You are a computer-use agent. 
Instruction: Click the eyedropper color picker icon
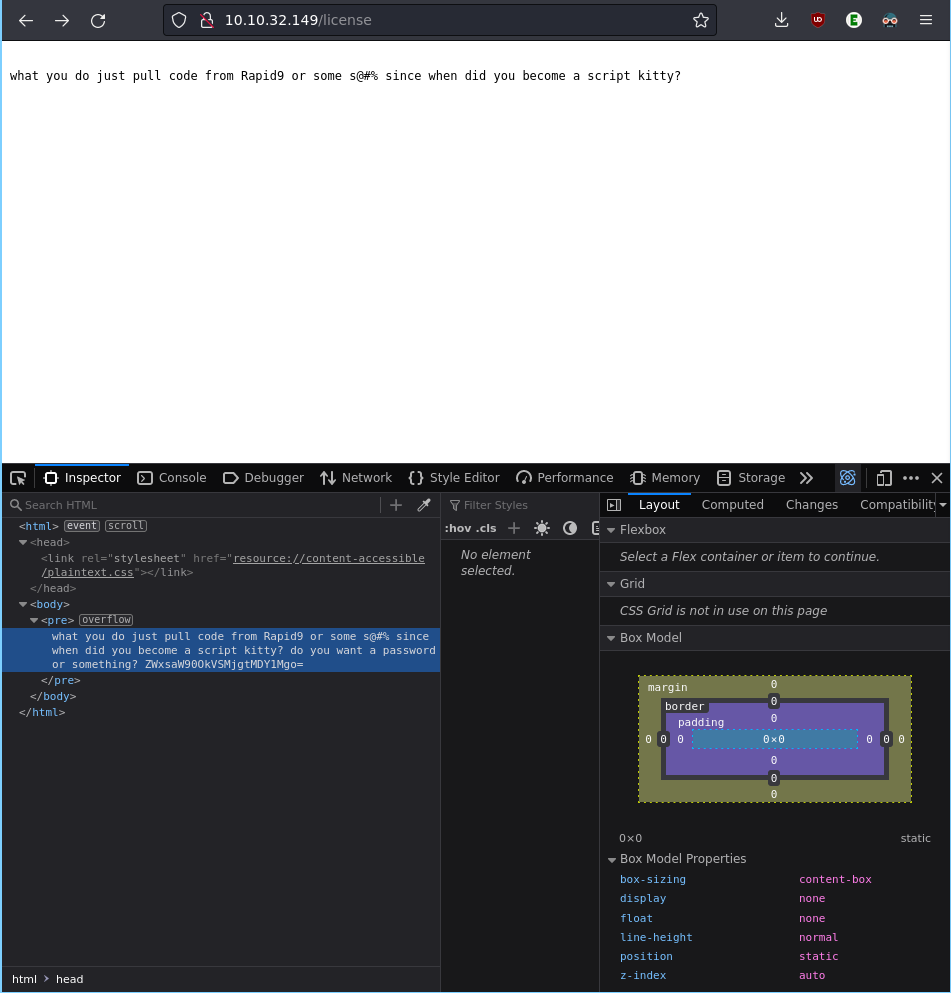point(424,505)
